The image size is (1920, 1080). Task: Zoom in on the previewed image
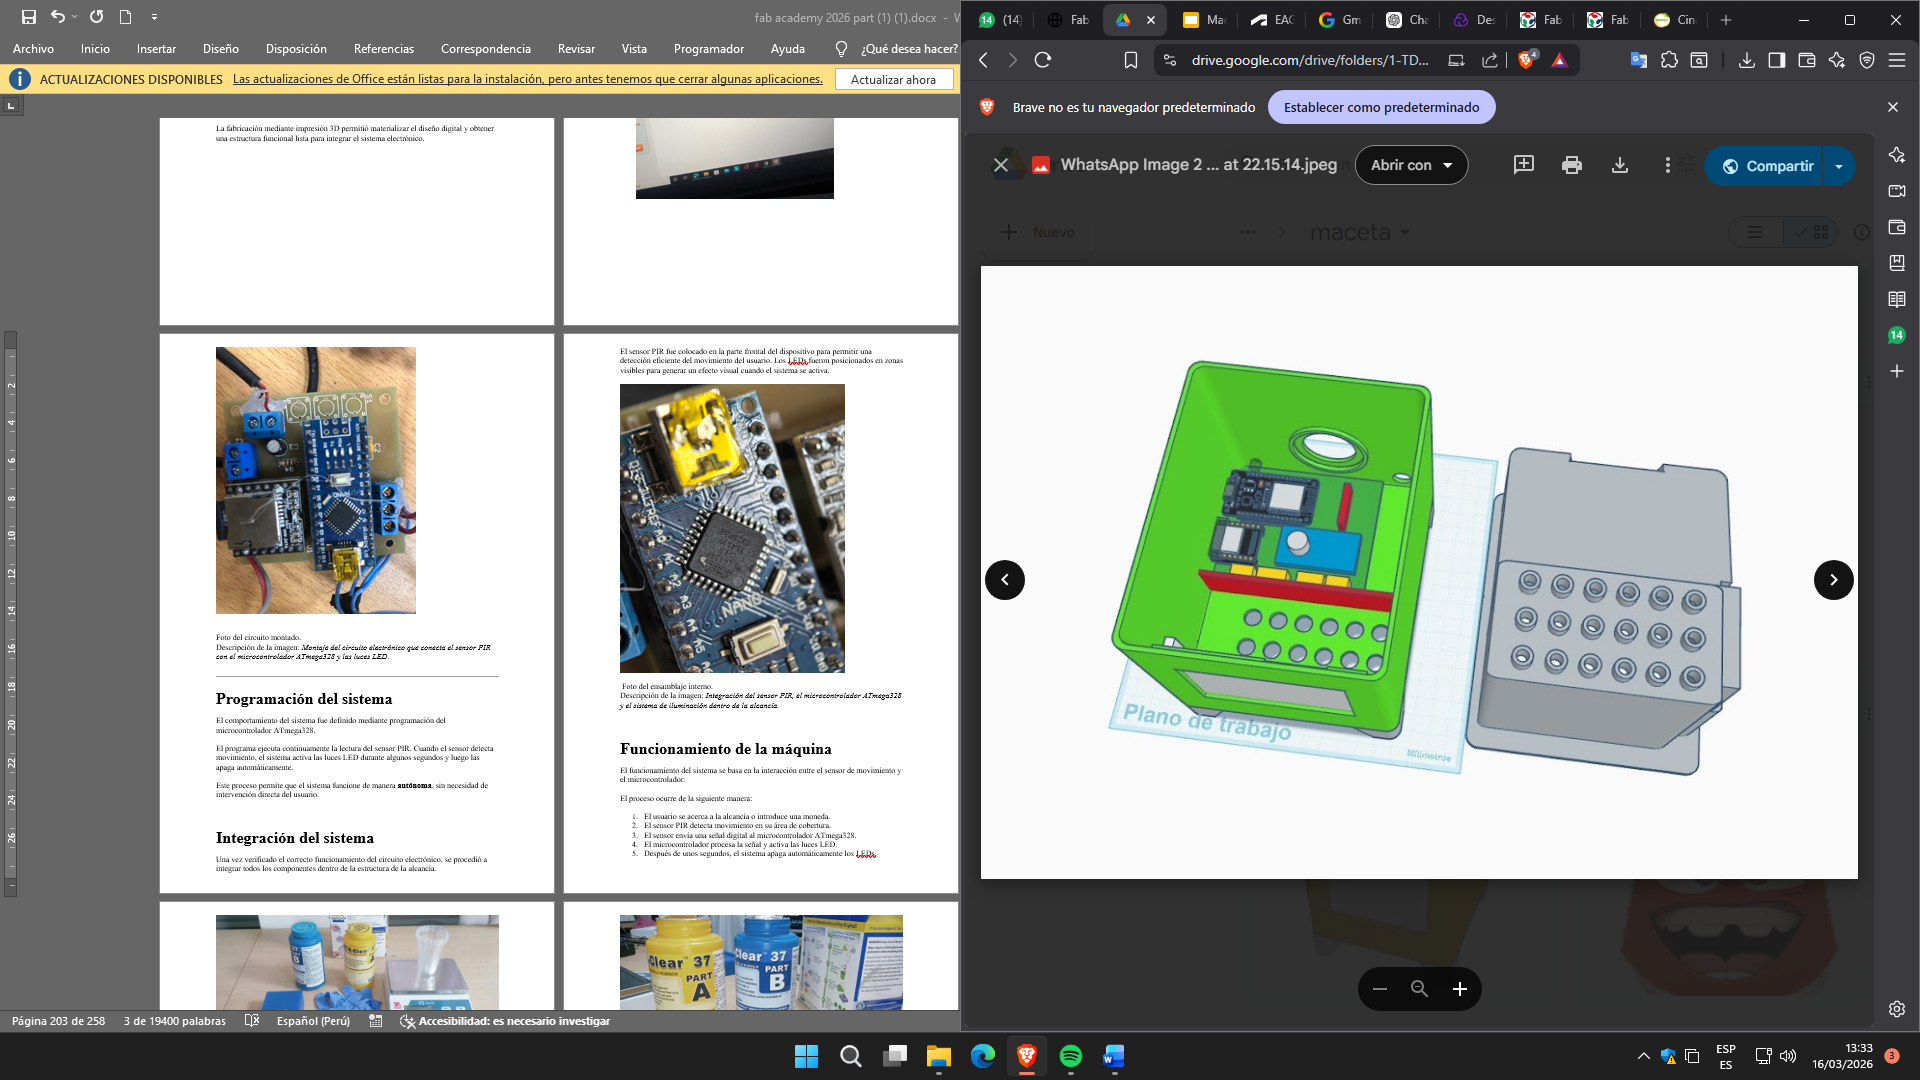point(1459,989)
